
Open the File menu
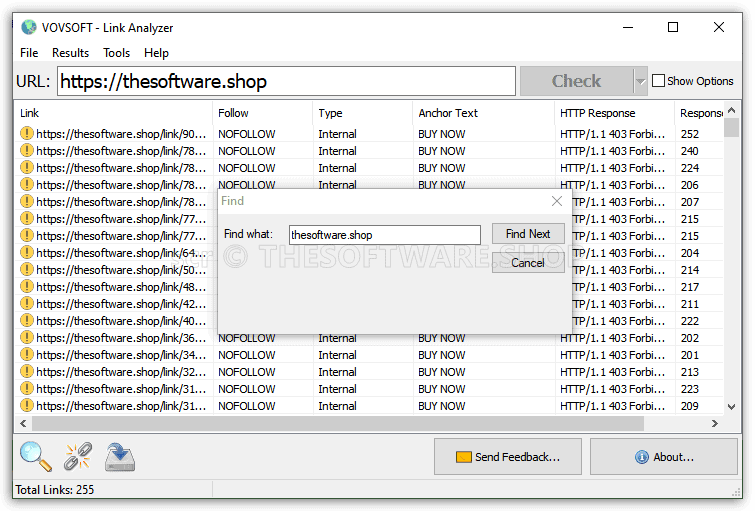tap(29, 52)
